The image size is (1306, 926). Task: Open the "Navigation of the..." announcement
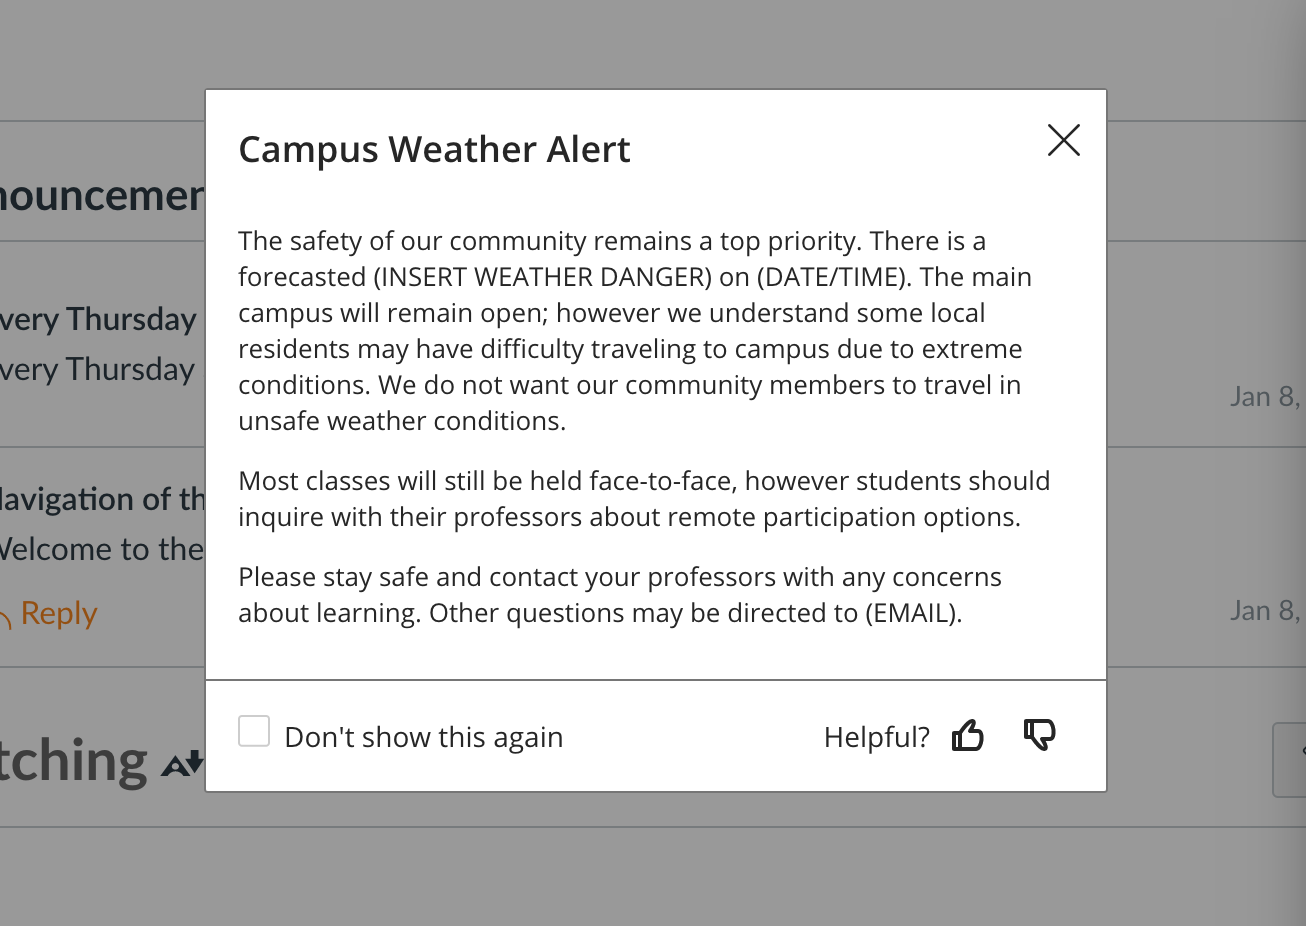pyautogui.click(x=100, y=498)
